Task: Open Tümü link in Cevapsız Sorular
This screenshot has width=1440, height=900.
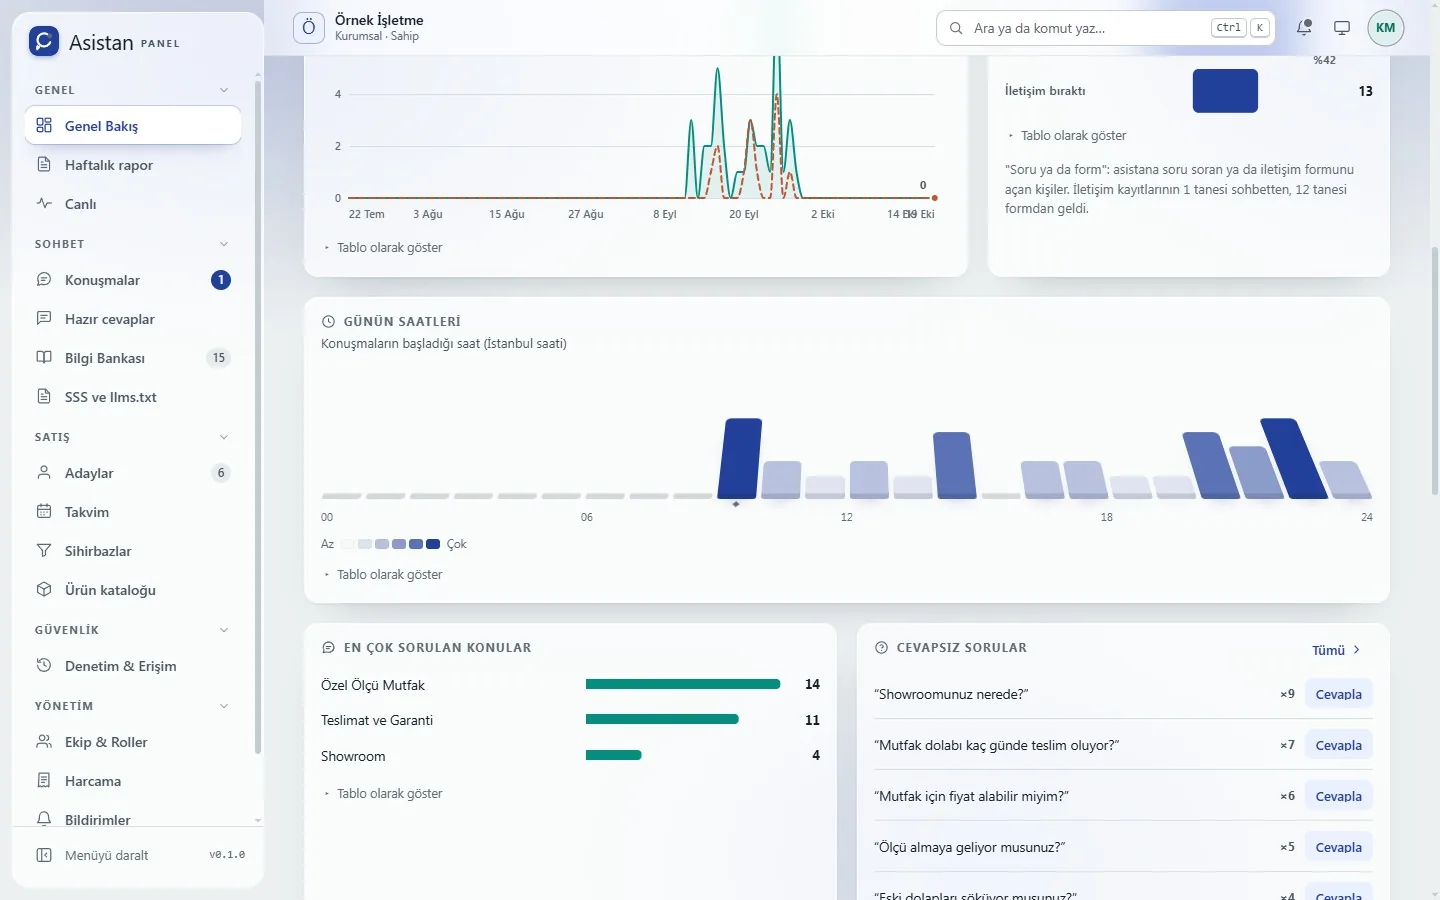Action: point(1337,650)
